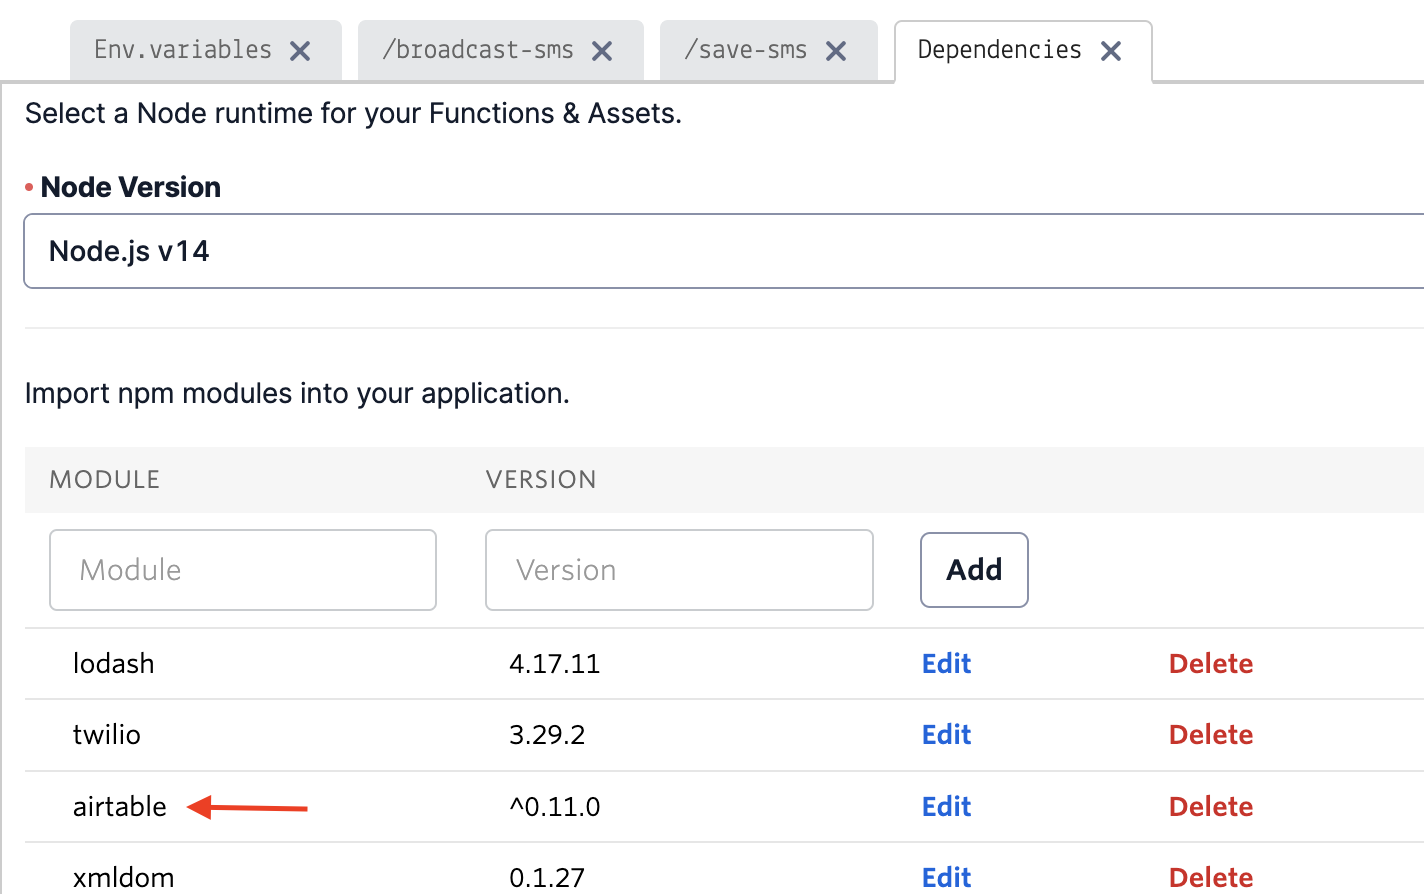Open the /broadcast-sms tab
The height and width of the screenshot is (894, 1424).
[x=478, y=50]
